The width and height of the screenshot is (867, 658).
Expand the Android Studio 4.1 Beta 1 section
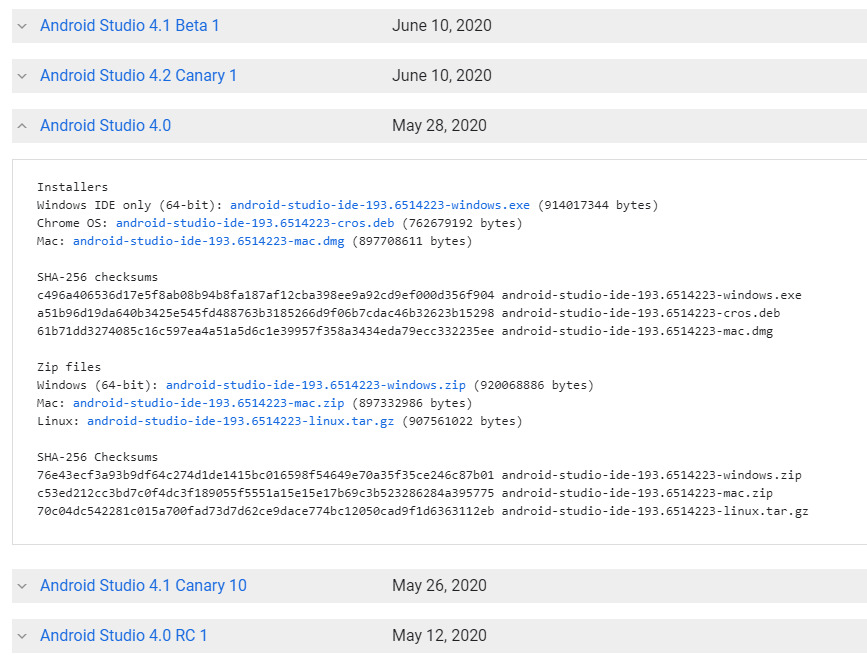pos(21,26)
